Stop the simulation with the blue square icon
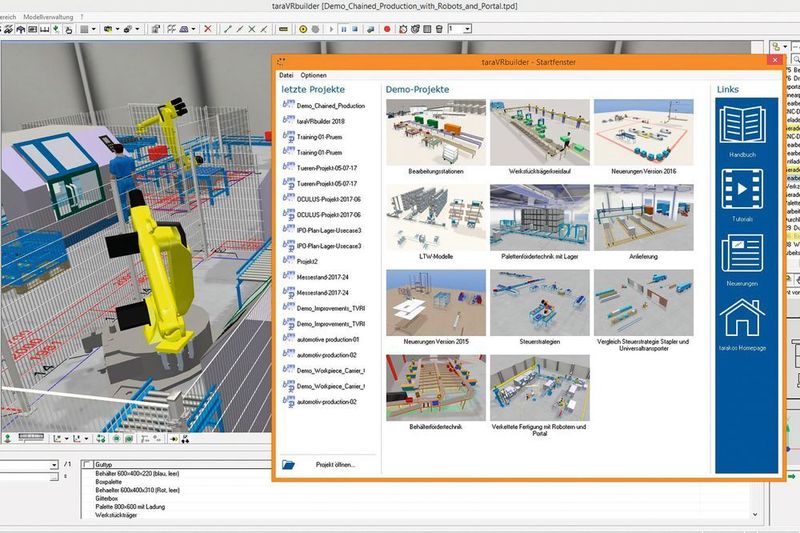This screenshot has height=533, width=800. 355,29
